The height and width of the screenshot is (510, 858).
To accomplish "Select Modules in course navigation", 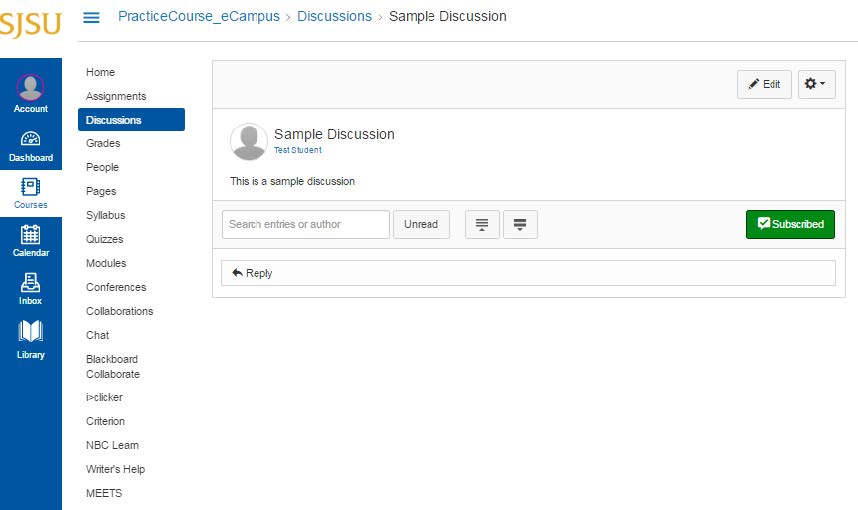I will point(106,264).
